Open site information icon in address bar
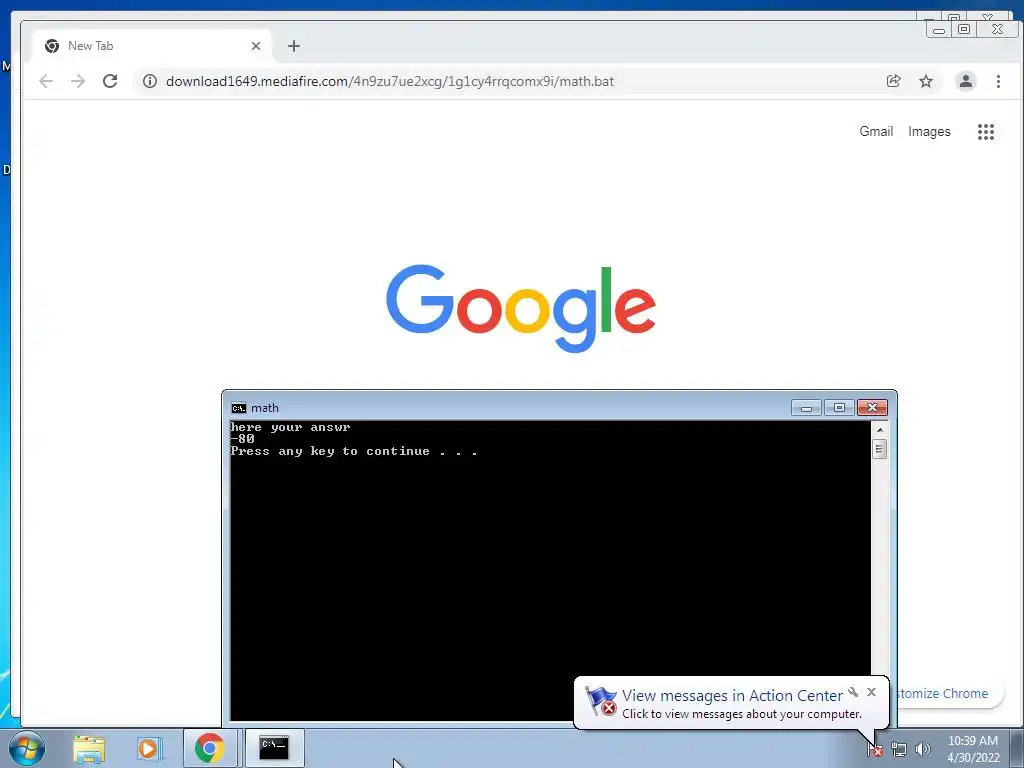The image size is (1024, 768). tap(150, 81)
